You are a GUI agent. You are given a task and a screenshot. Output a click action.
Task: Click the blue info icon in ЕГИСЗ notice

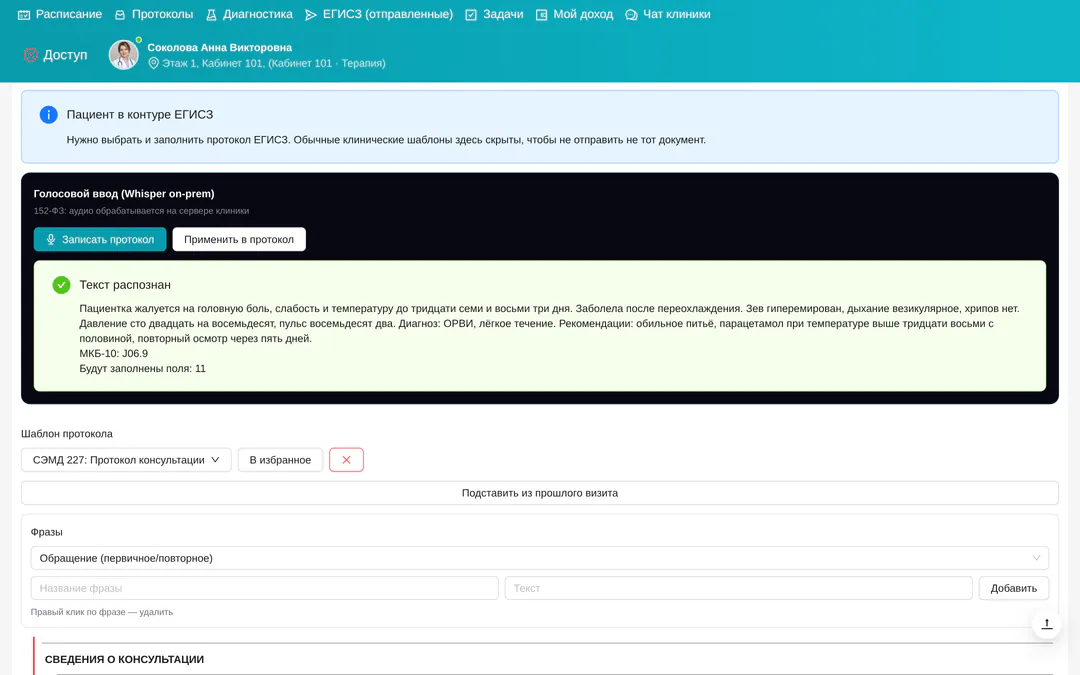point(48,115)
